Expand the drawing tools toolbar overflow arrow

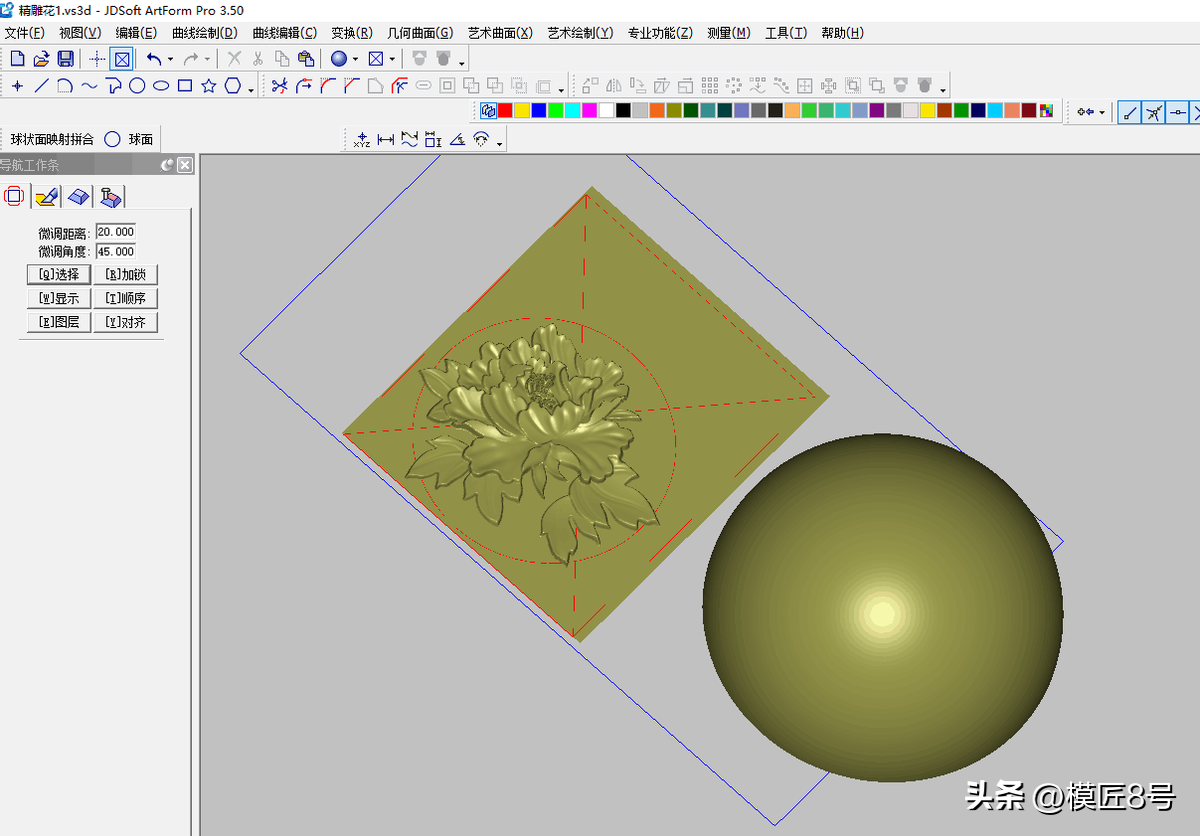(251, 89)
